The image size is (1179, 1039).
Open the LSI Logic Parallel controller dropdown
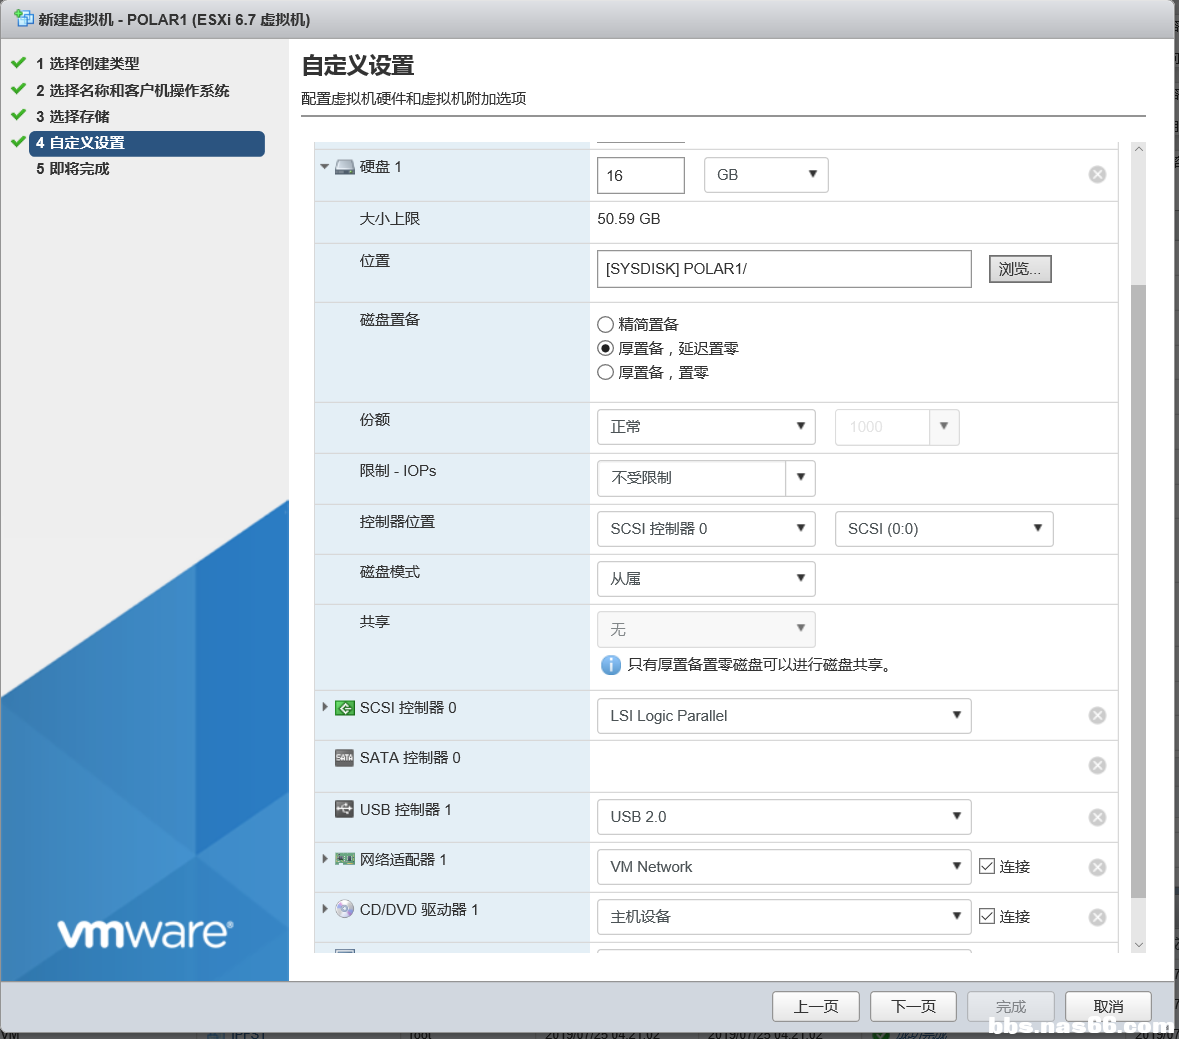(x=783, y=716)
